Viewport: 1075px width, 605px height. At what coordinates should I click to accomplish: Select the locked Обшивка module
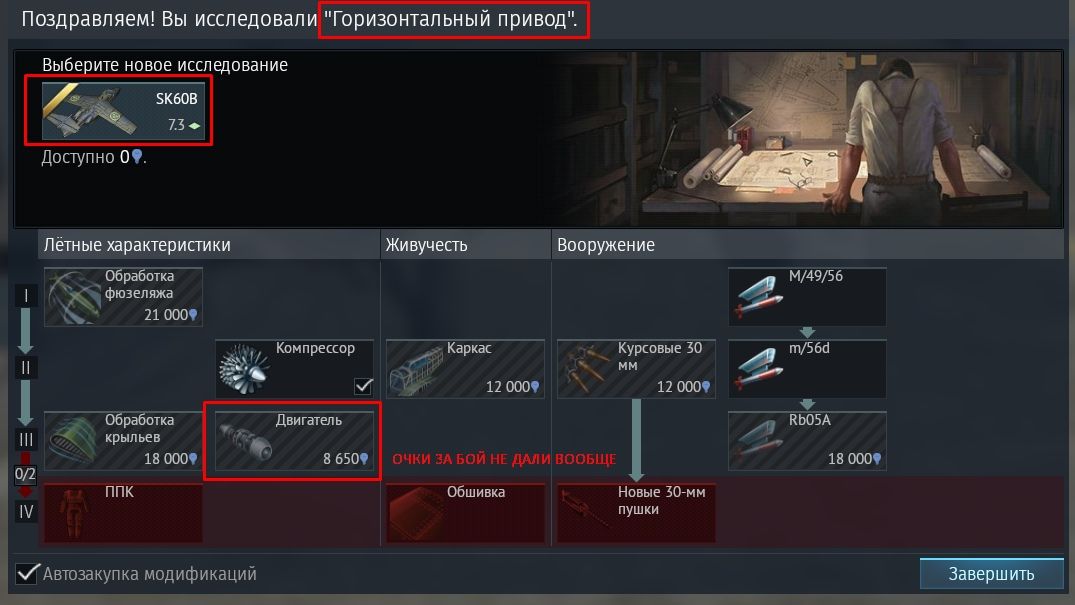pyautogui.click(x=466, y=513)
